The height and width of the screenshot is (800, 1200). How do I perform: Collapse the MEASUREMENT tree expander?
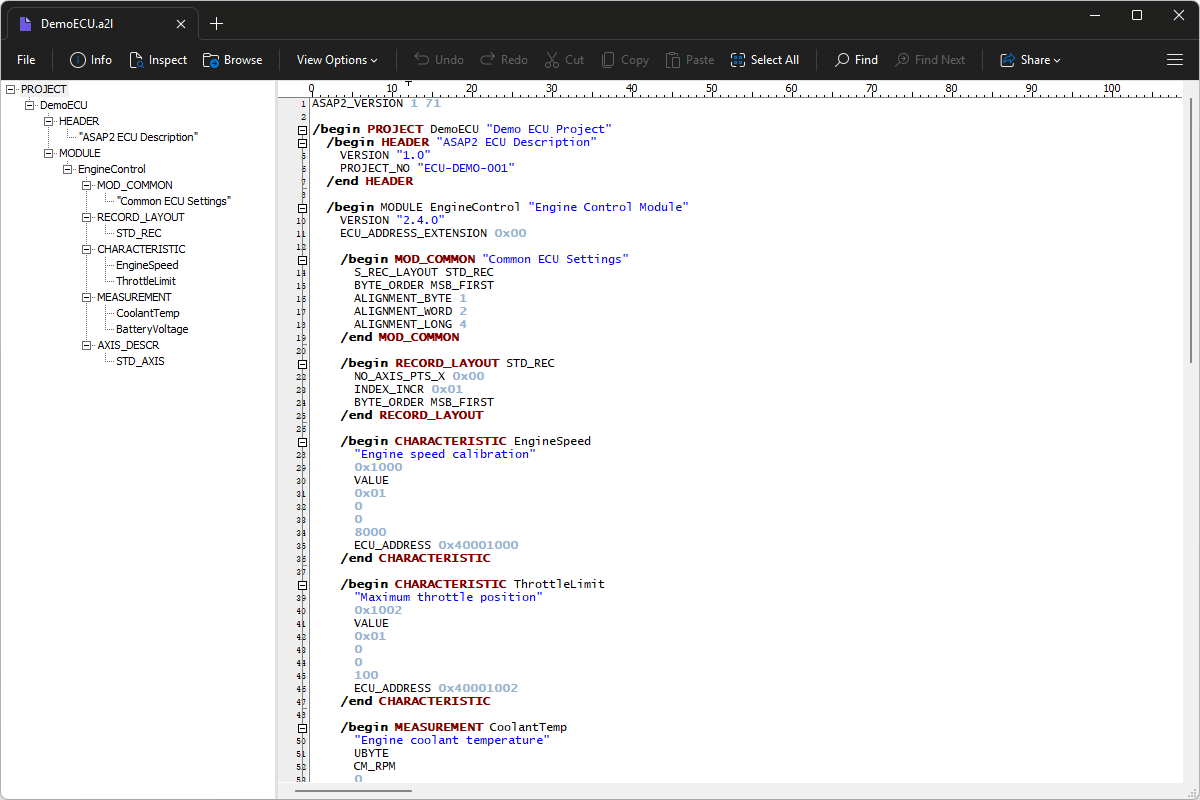pyautogui.click(x=86, y=297)
